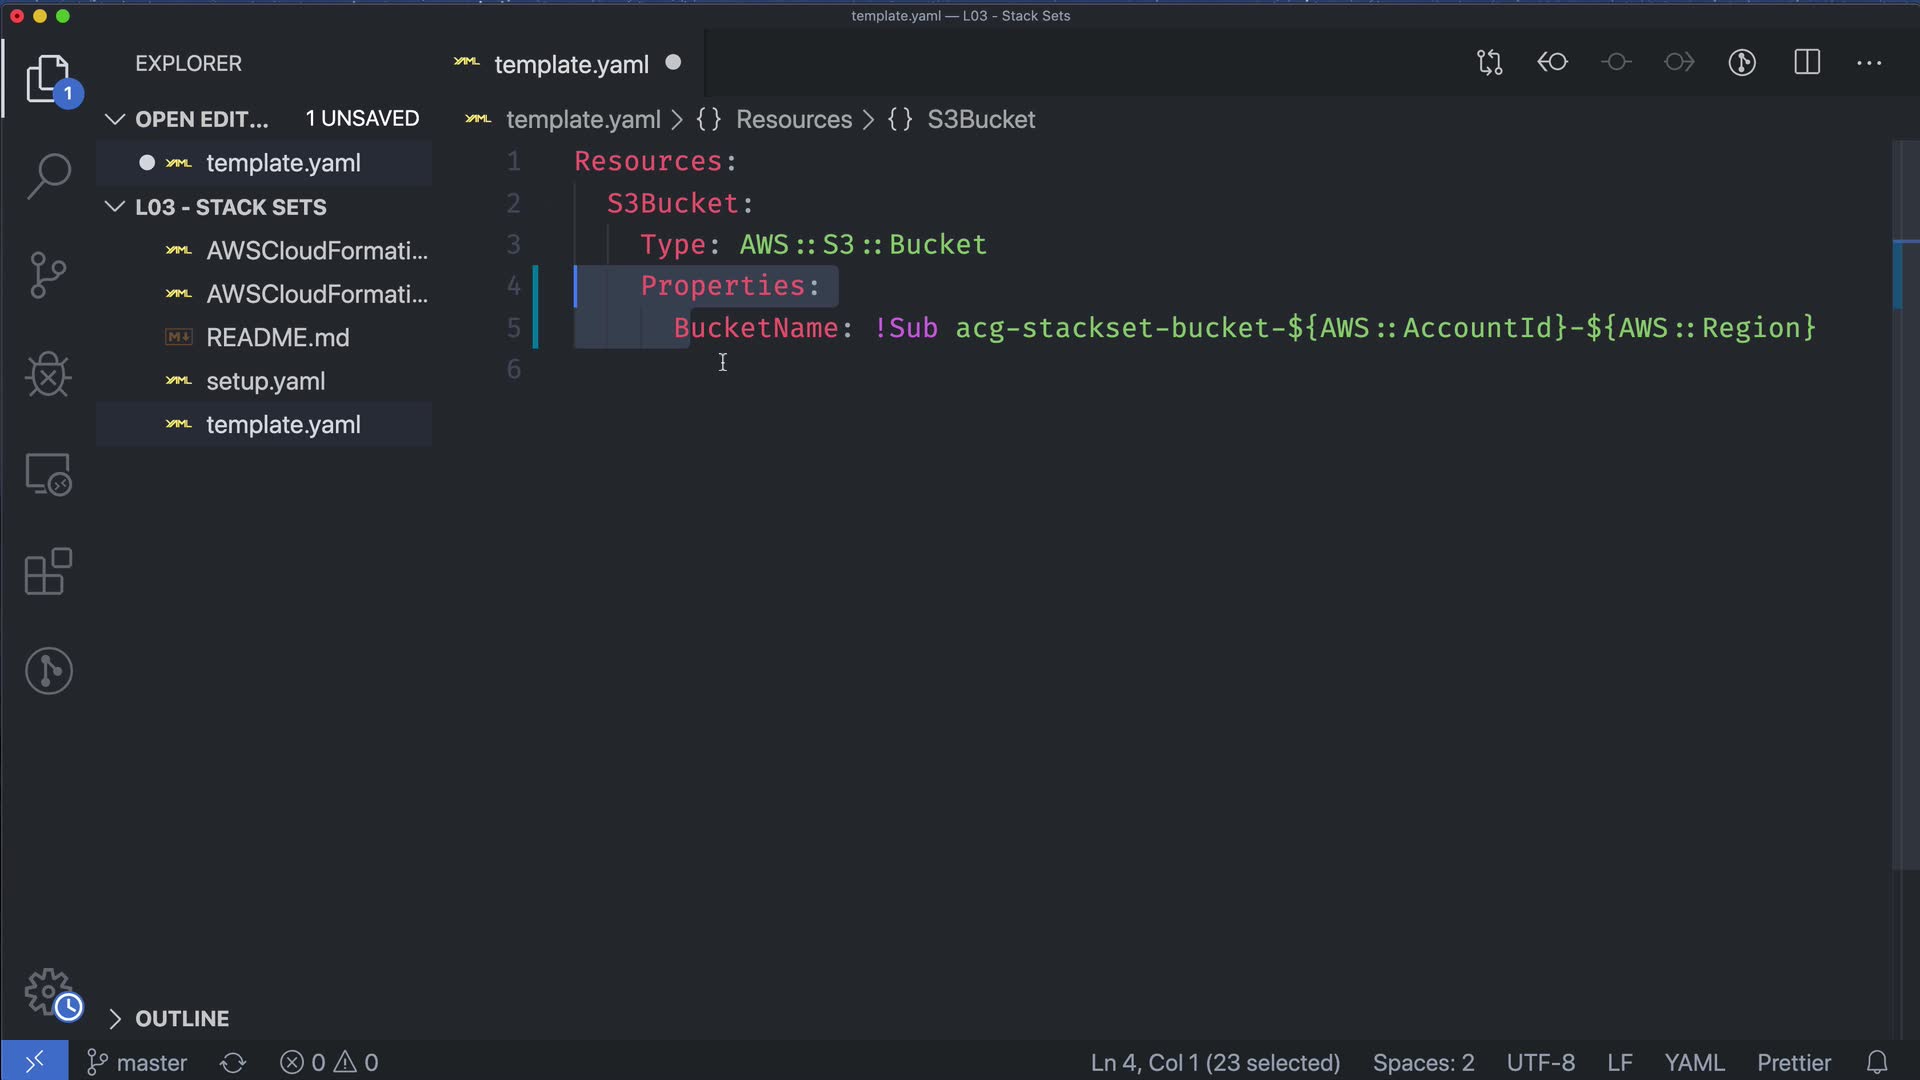Click Open Changes compare icon in toolbar
This screenshot has width=1920, height=1080.
coord(1489,63)
